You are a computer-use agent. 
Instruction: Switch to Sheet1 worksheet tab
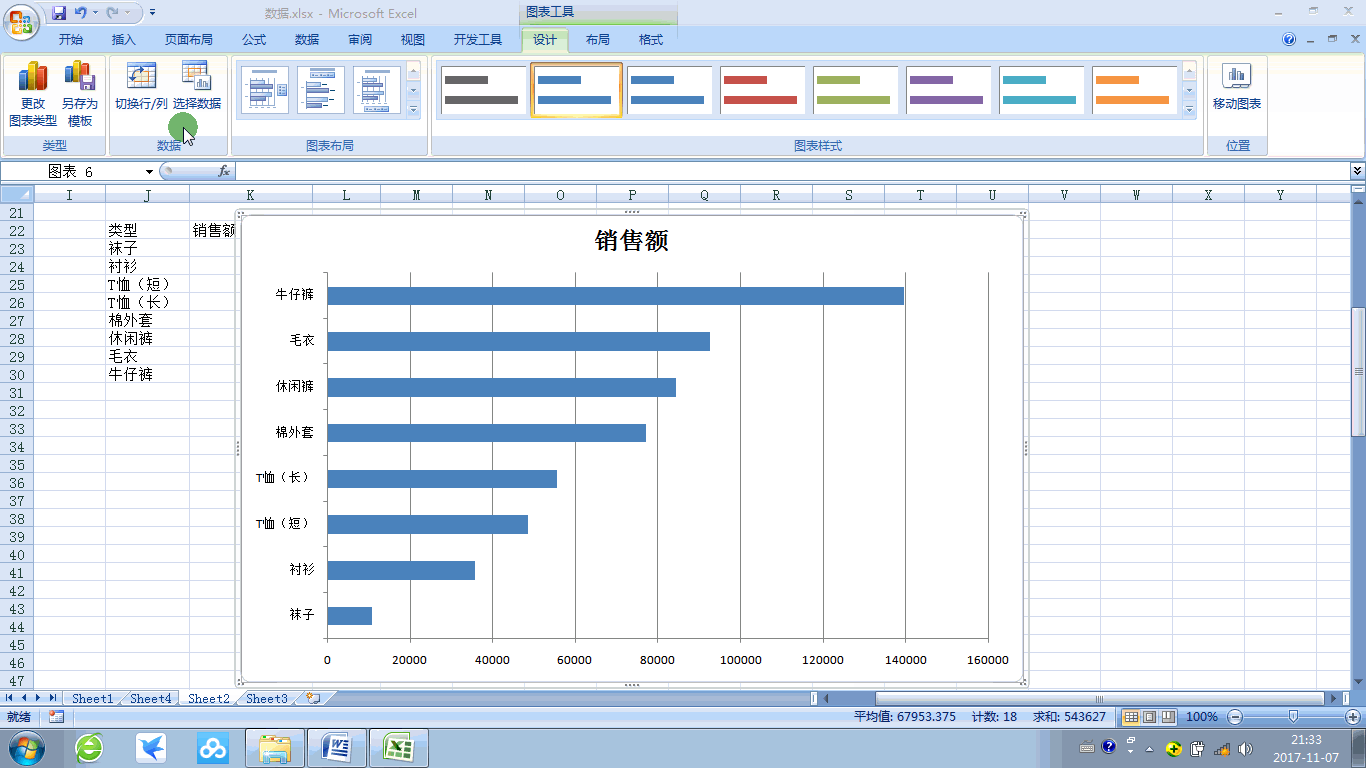pos(92,698)
